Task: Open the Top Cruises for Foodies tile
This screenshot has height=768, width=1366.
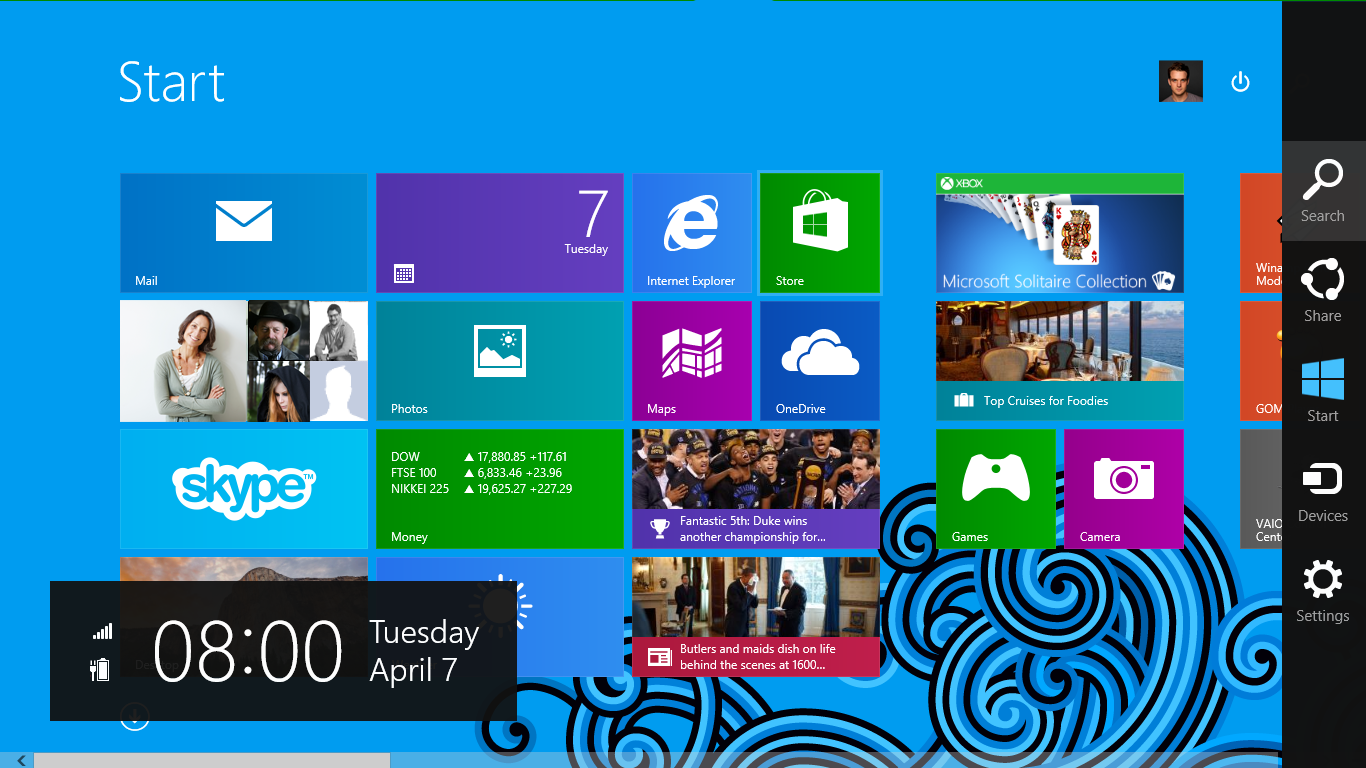Action: (x=1060, y=361)
